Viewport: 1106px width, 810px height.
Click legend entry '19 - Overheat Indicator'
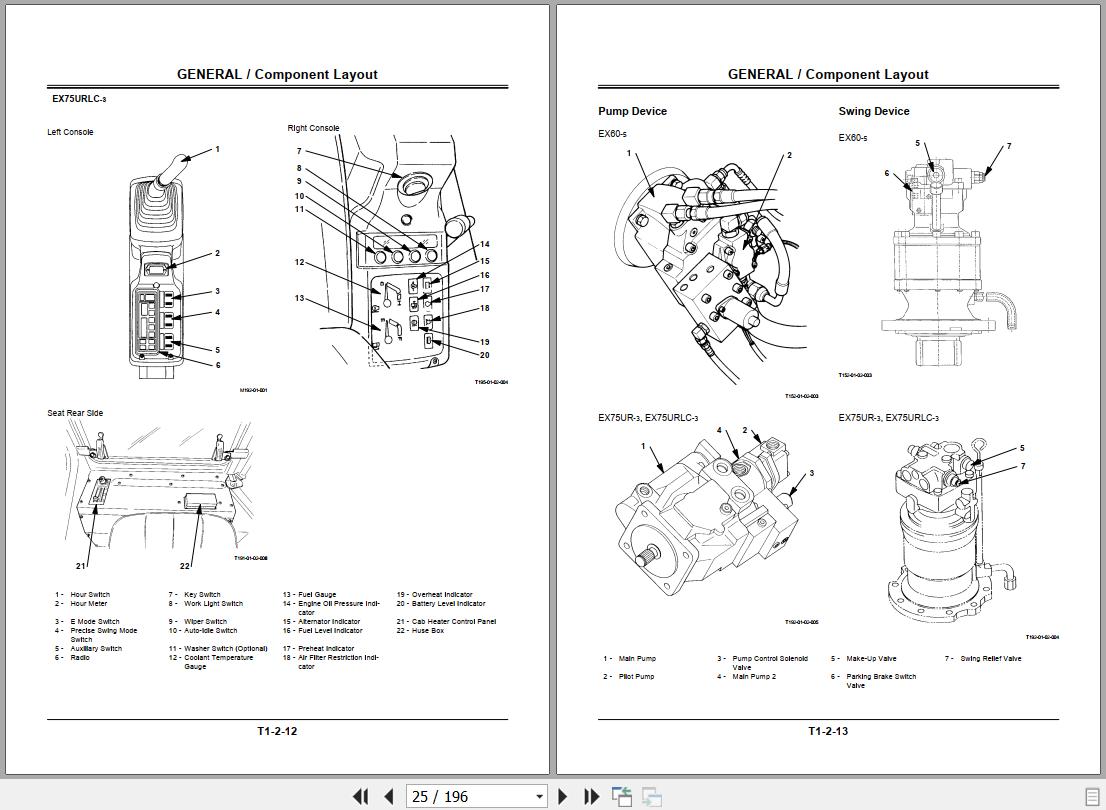tap(434, 595)
